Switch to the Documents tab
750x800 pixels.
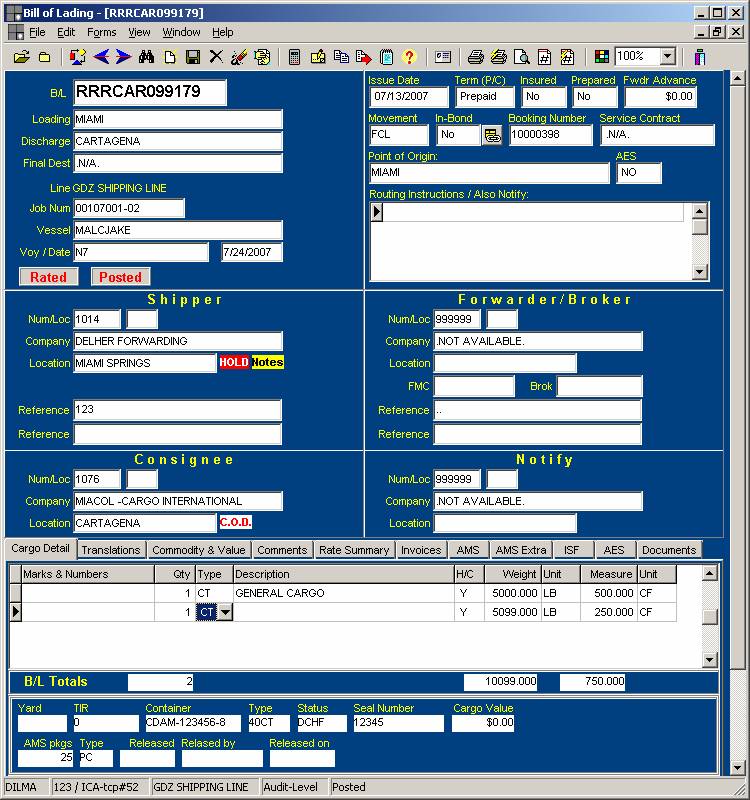pyautogui.click(x=669, y=550)
